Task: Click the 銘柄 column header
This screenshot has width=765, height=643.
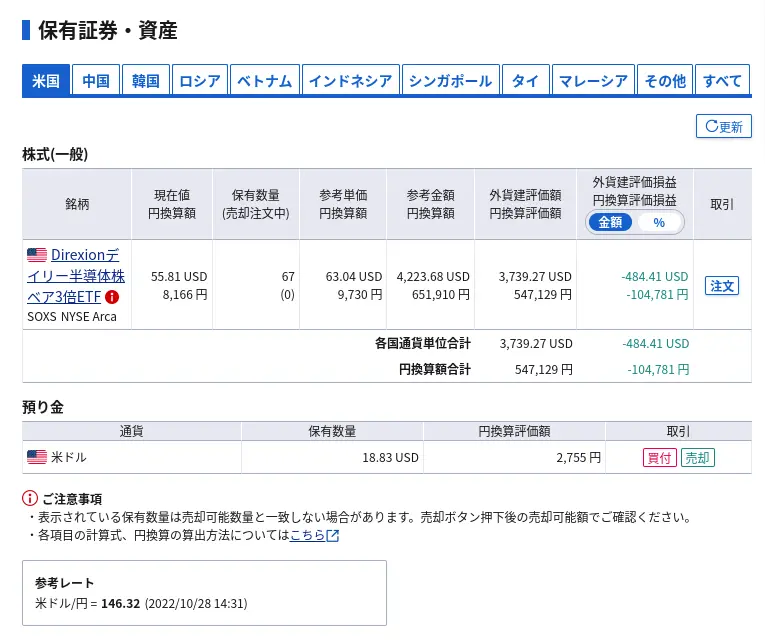Action: click(x=77, y=204)
